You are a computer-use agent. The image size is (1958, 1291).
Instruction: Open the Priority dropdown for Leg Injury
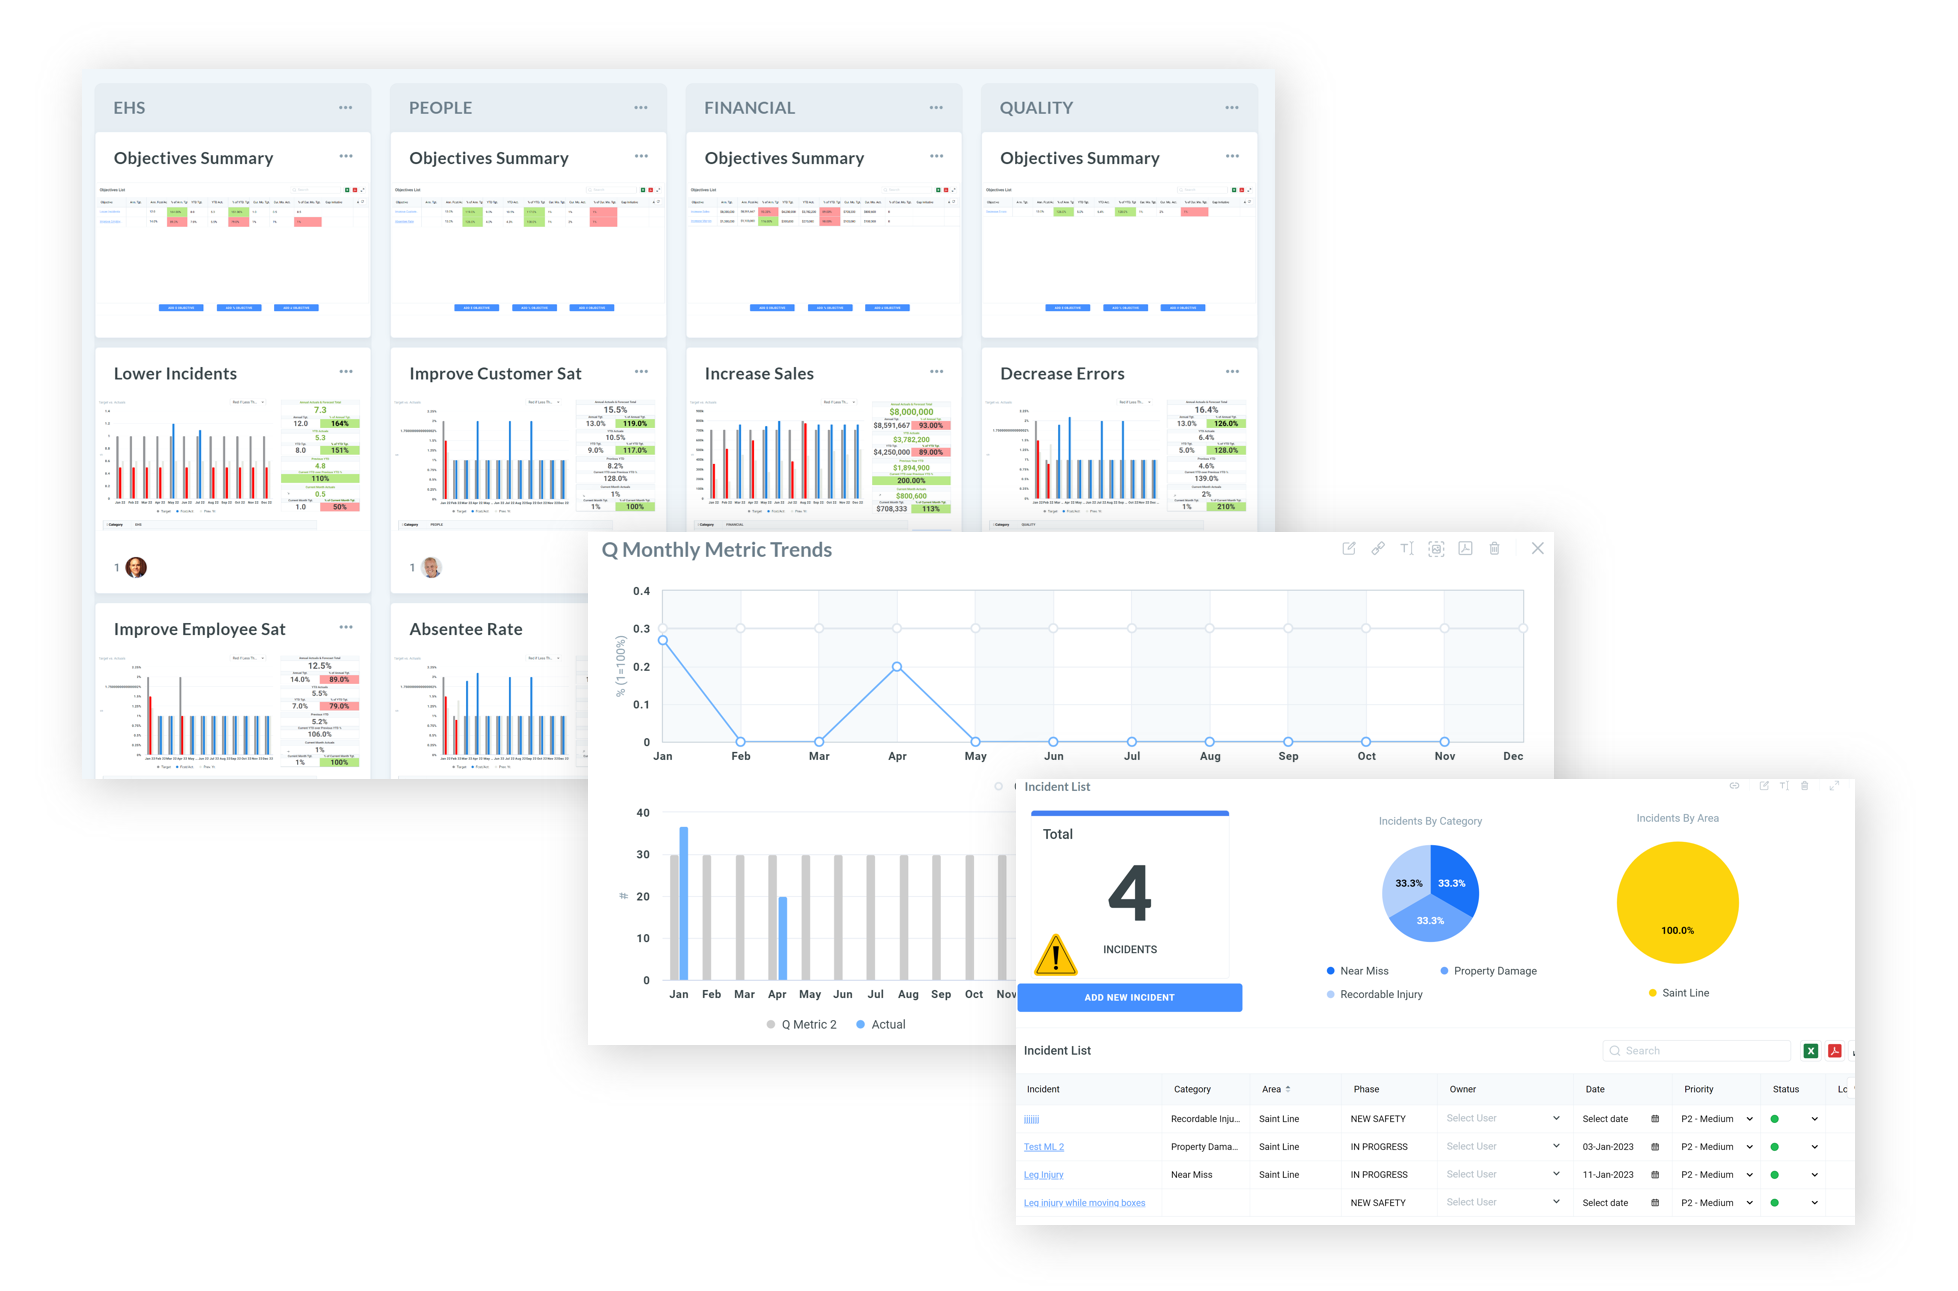[1717, 1175]
